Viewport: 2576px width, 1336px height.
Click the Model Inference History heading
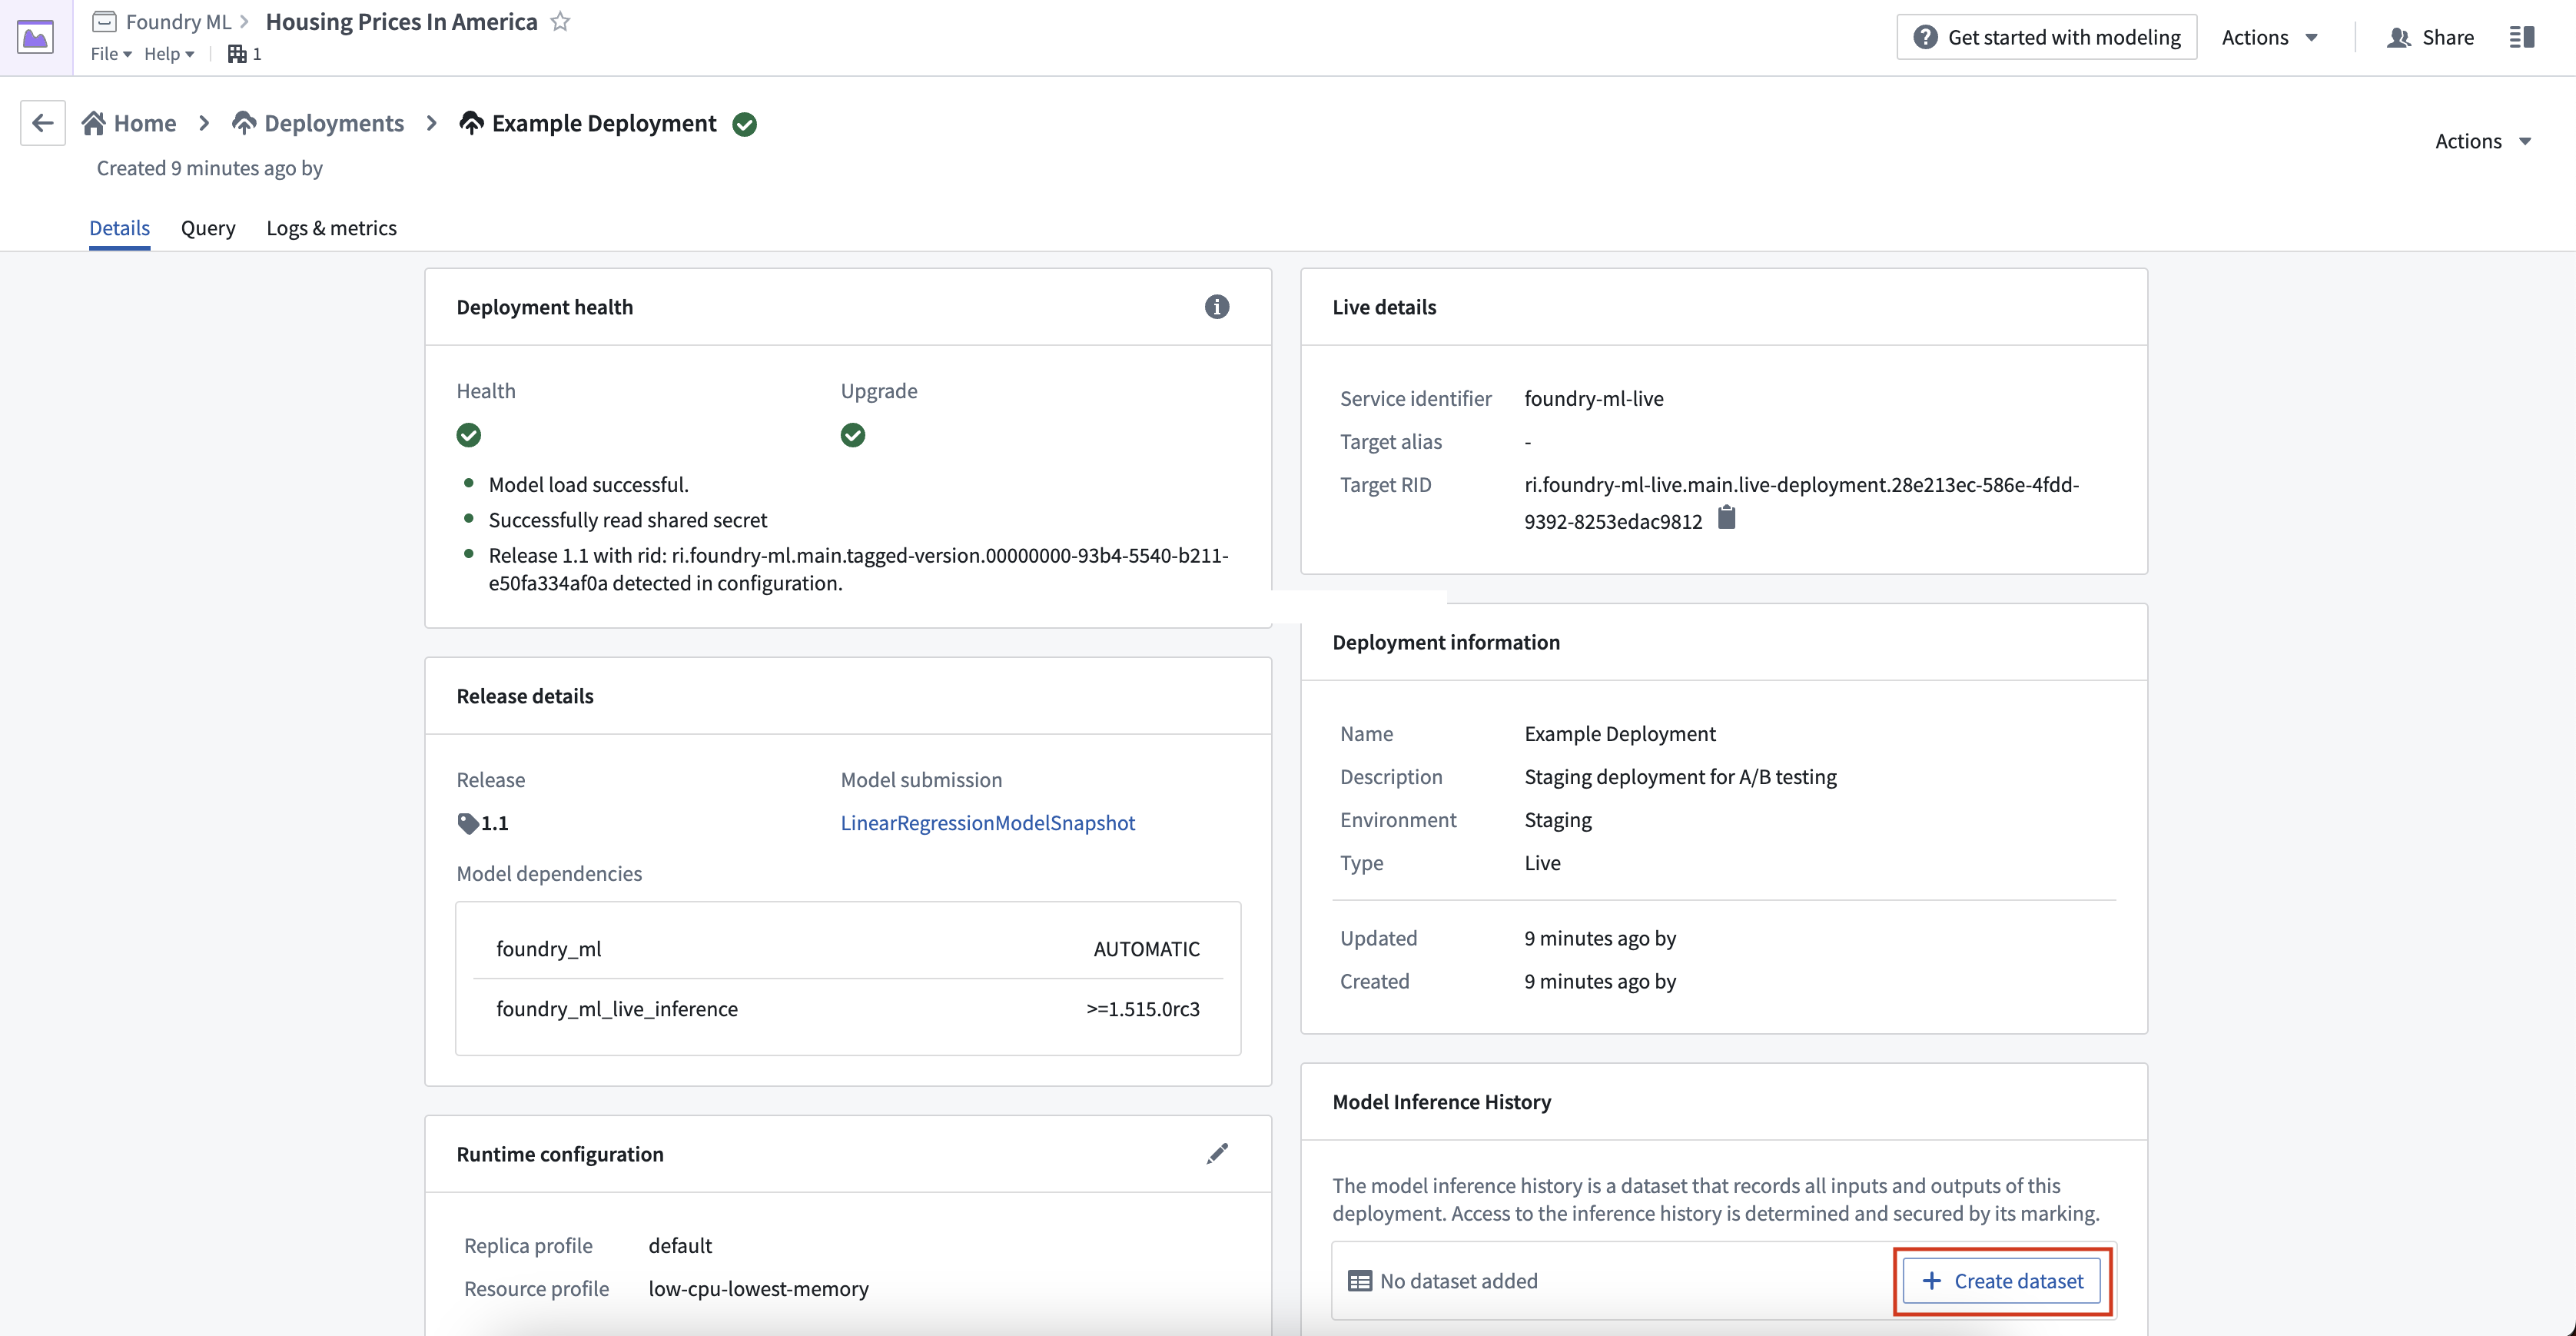(1441, 1101)
